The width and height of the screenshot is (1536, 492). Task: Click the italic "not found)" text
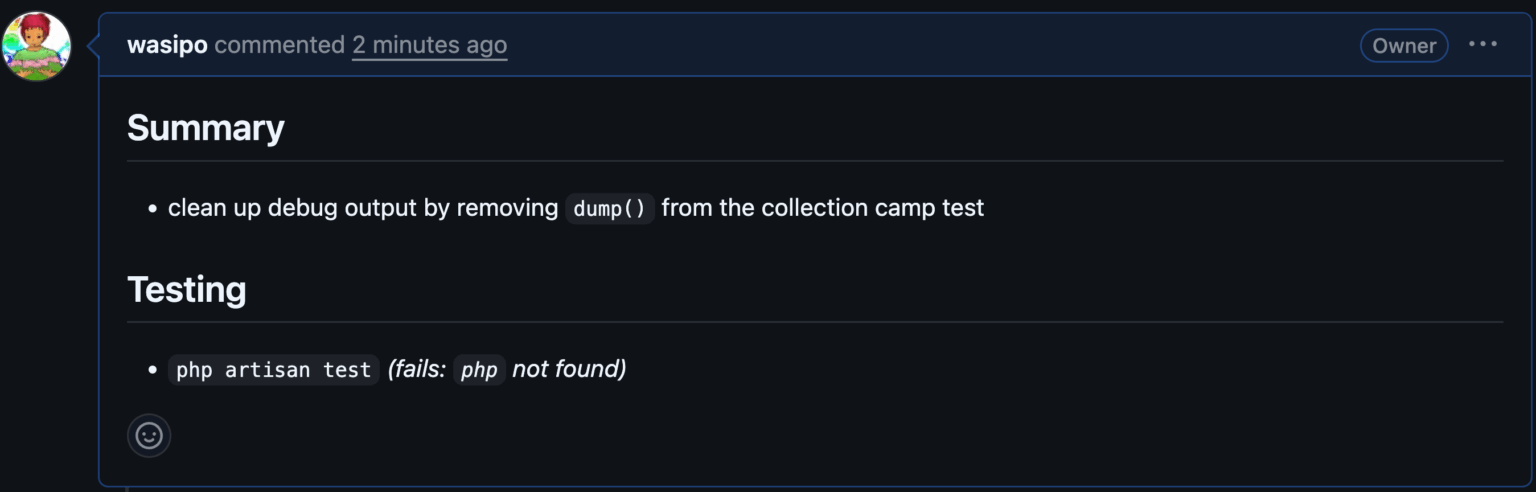click(569, 369)
